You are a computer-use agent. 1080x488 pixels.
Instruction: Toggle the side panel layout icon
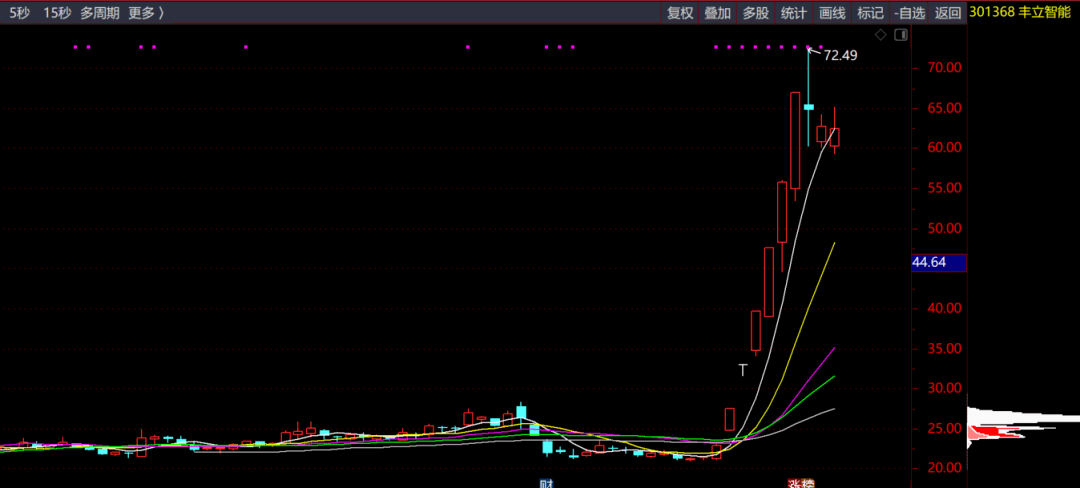point(901,35)
